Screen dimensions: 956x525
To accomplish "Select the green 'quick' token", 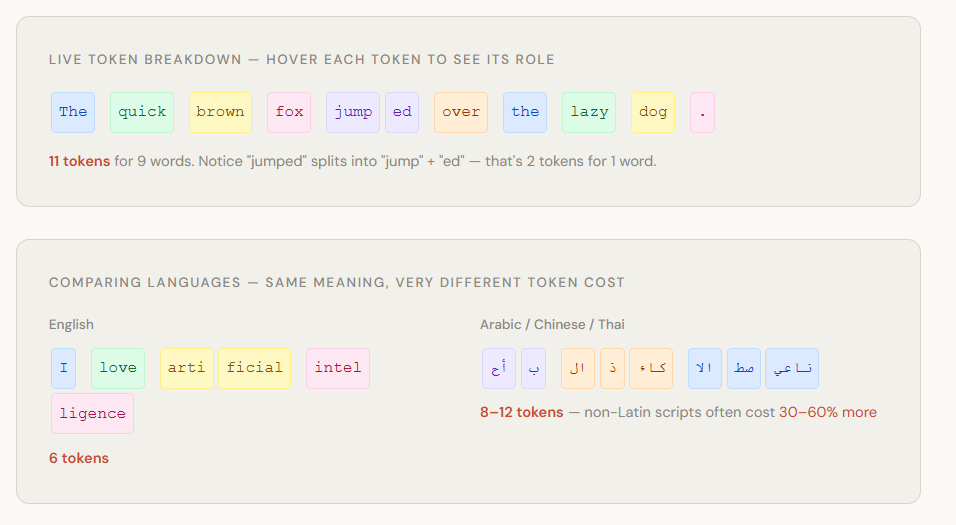I will point(142,112).
